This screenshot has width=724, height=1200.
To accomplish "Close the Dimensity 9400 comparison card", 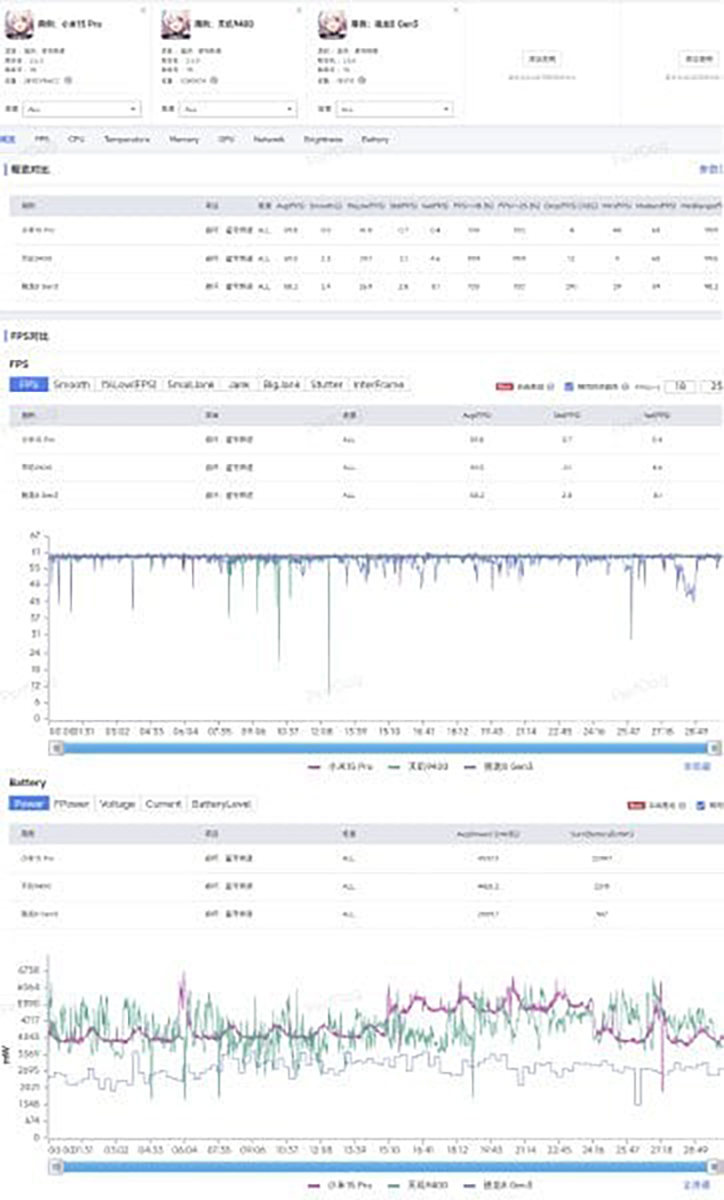I will 299,10.
